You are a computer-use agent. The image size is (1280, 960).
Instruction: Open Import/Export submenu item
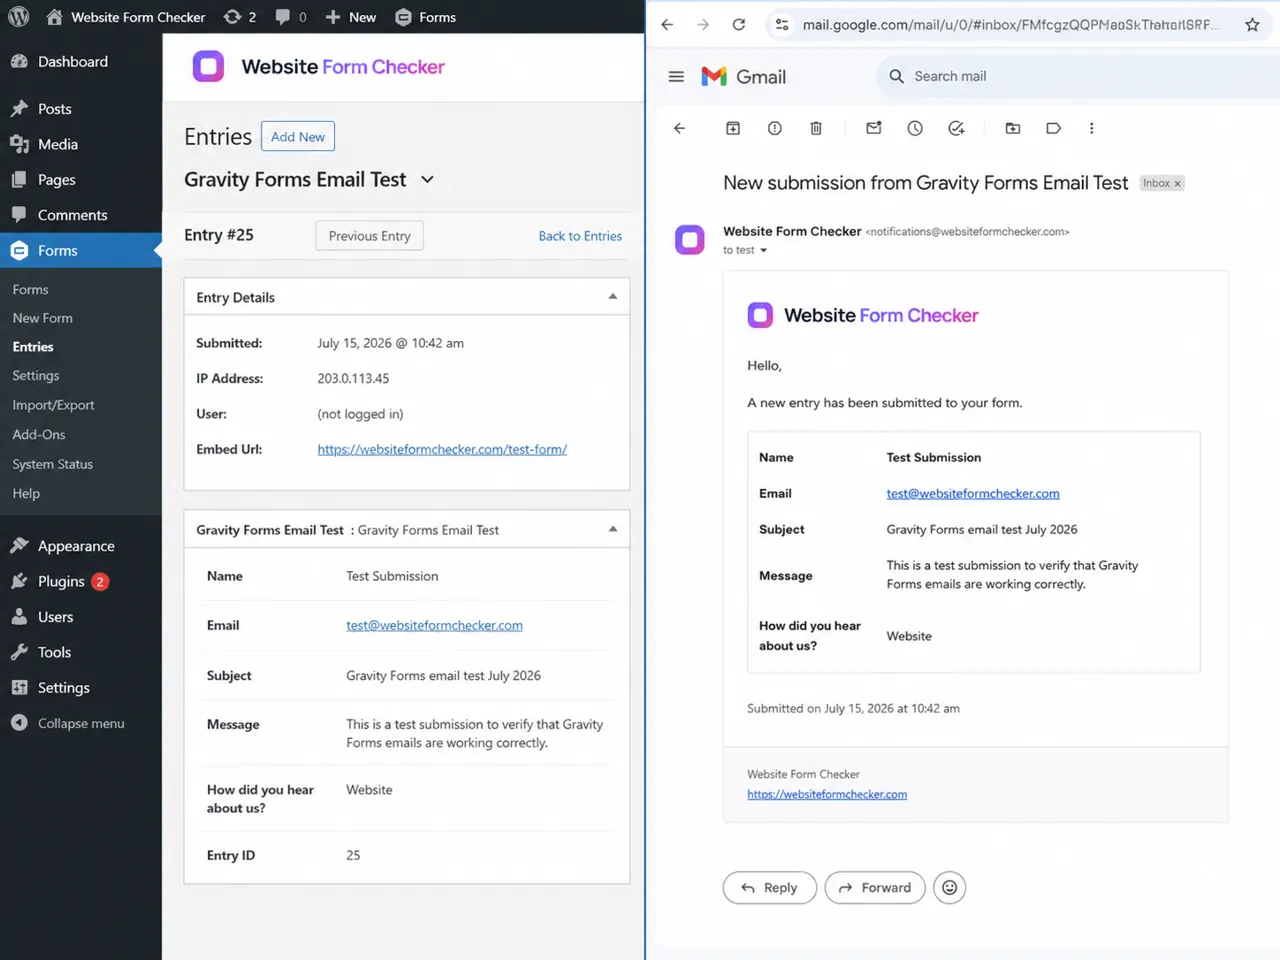coord(53,405)
